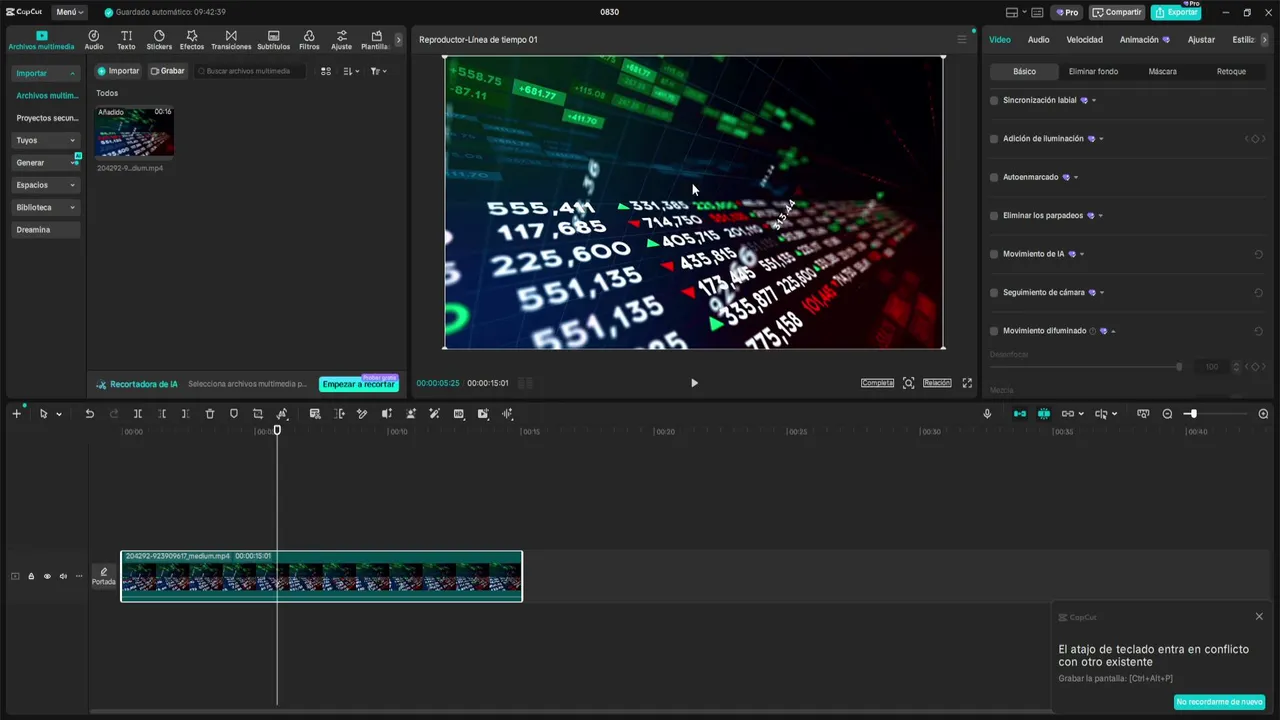Click the Desenfocar intensity slider
Screen dimensions: 1280x720
coord(1085,367)
